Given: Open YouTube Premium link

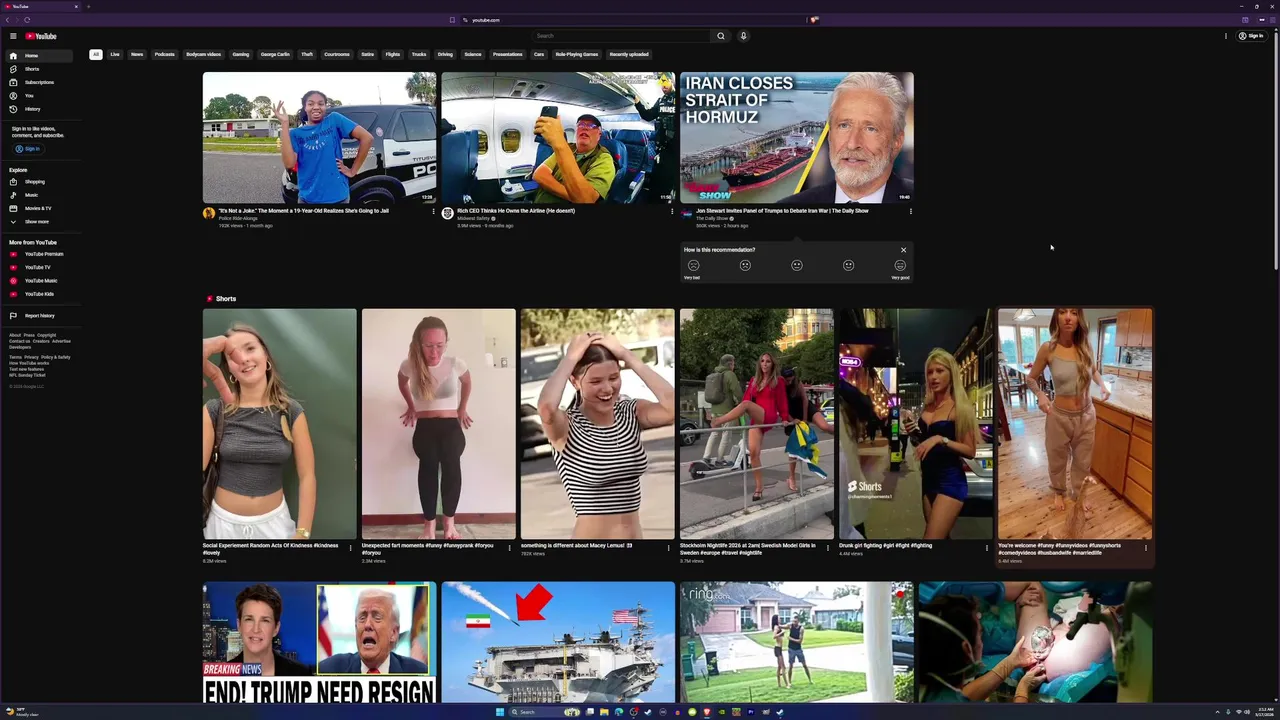Looking at the screenshot, I should tap(37, 254).
